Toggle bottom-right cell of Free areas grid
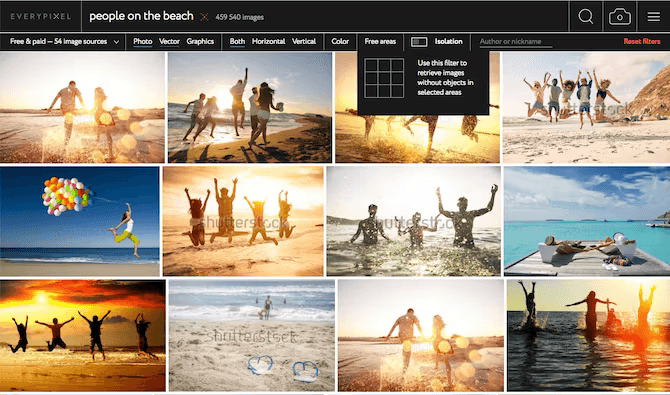 point(397,91)
